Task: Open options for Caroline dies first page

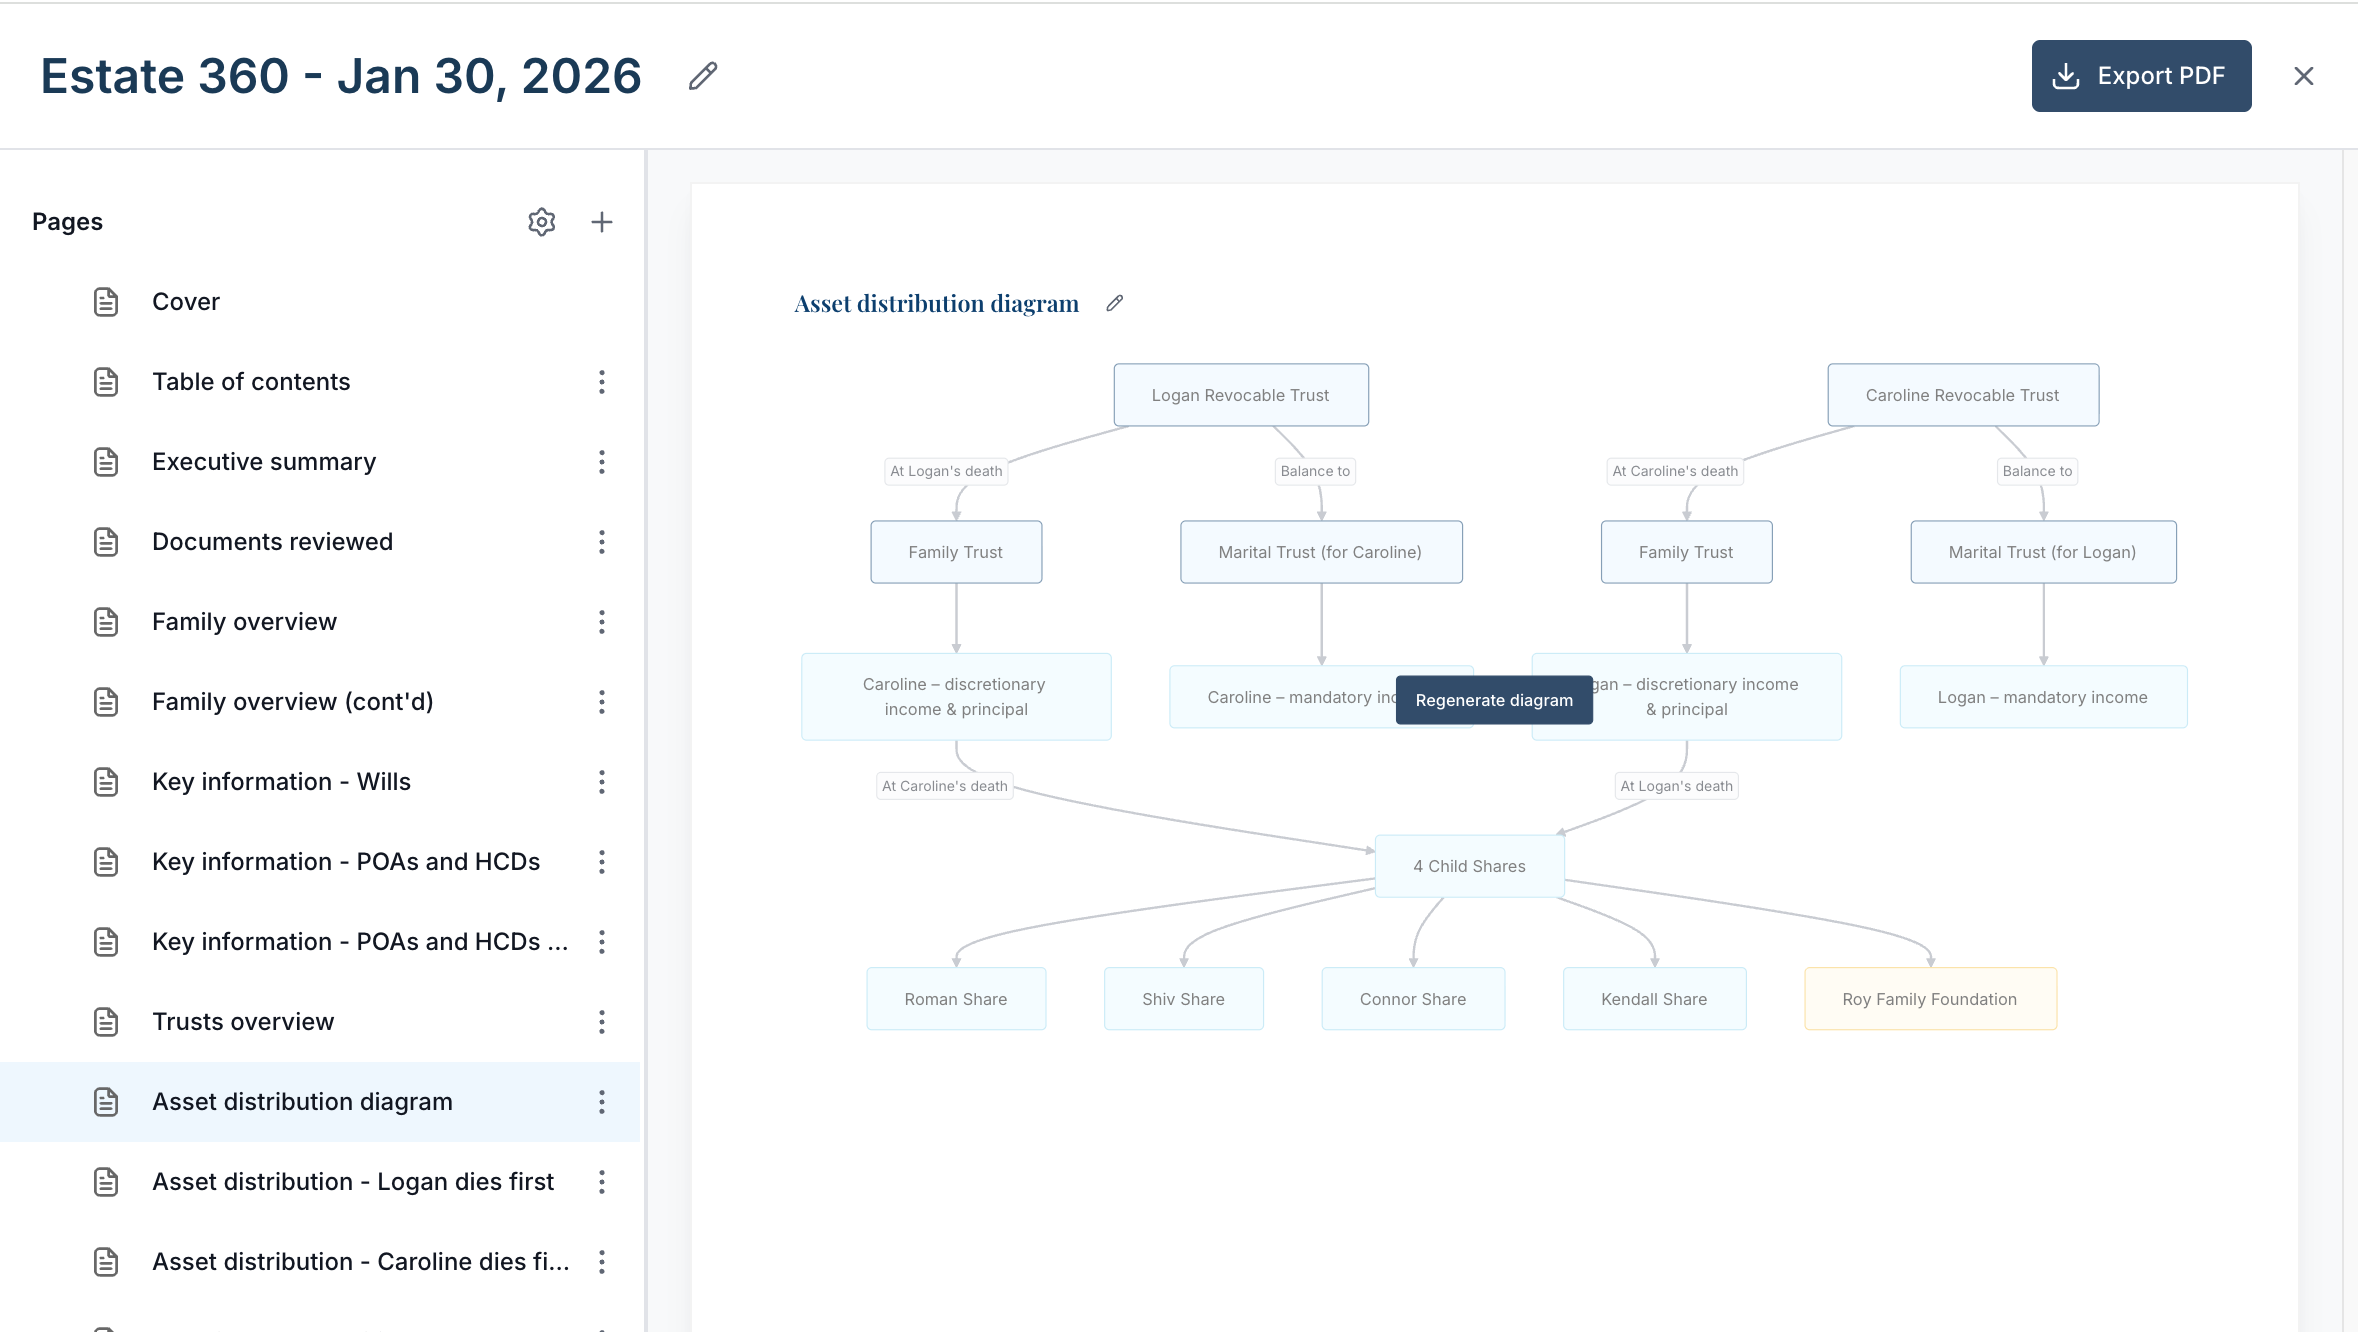Action: [601, 1262]
